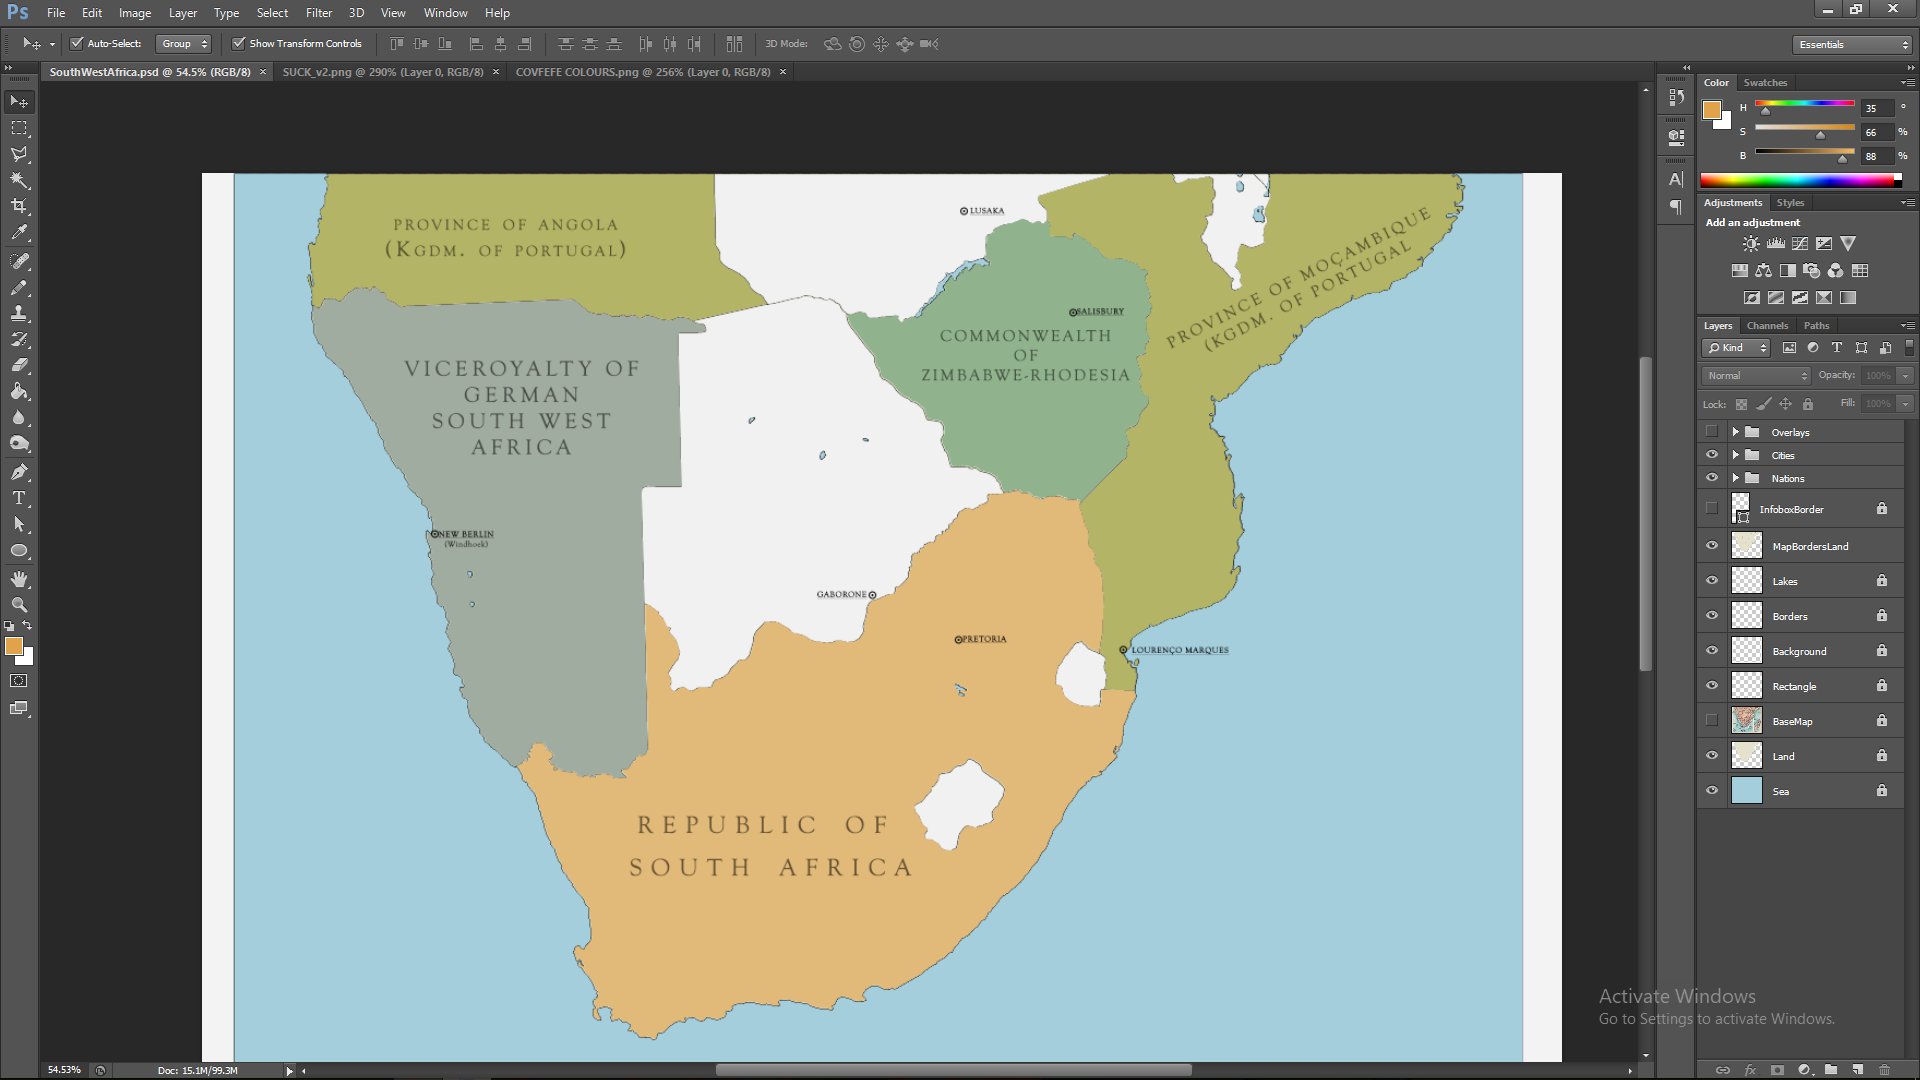The image size is (1920, 1080).
Task: Hide the MapBordersLand layer
Action: (1711, 546)
